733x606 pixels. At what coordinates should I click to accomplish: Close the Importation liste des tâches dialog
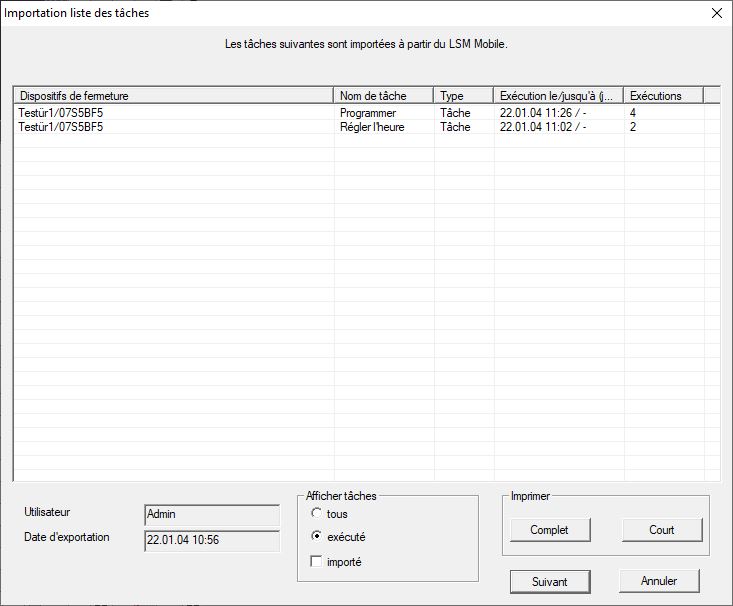coord(715,13)
